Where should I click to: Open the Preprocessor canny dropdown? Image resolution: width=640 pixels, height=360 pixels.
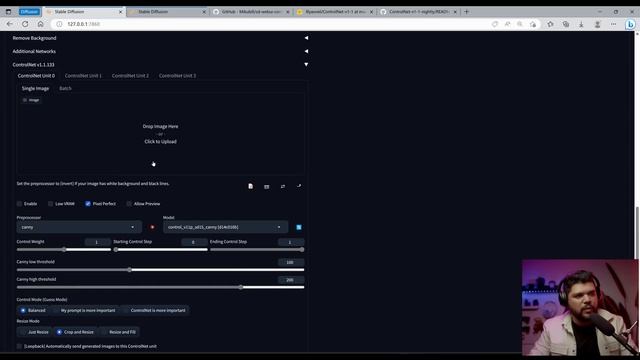tap(79, 227)
